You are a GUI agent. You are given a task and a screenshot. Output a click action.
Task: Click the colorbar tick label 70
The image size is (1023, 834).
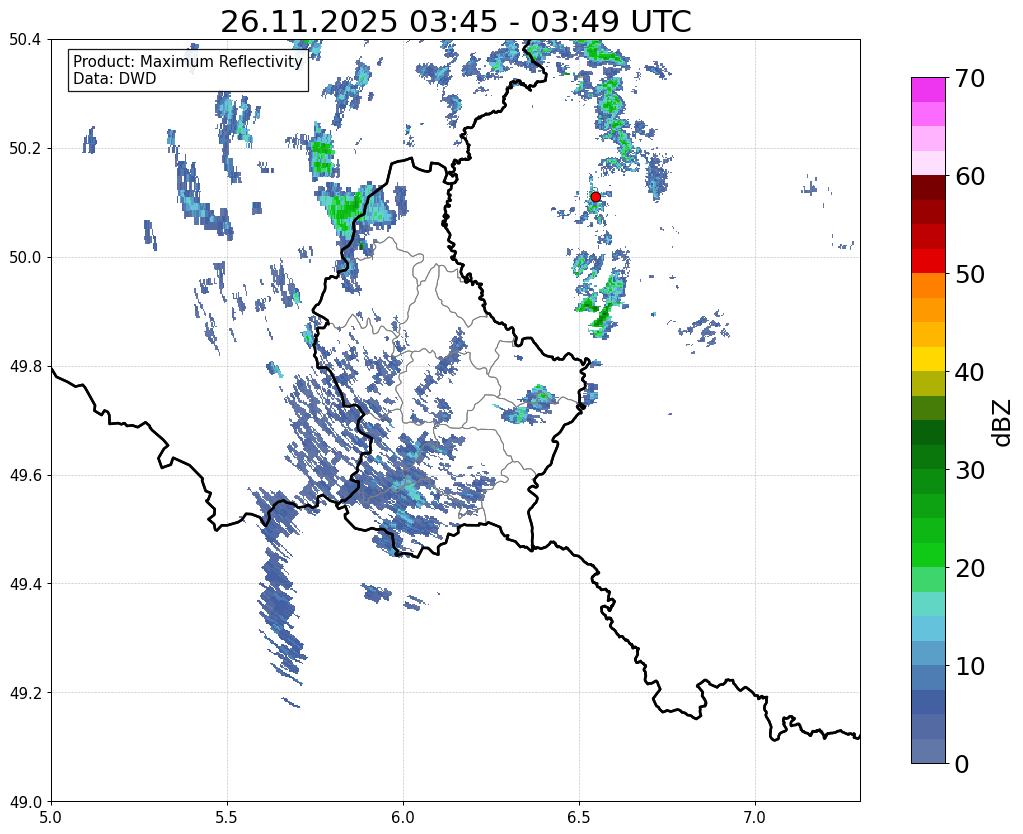[x=970, y=78]
